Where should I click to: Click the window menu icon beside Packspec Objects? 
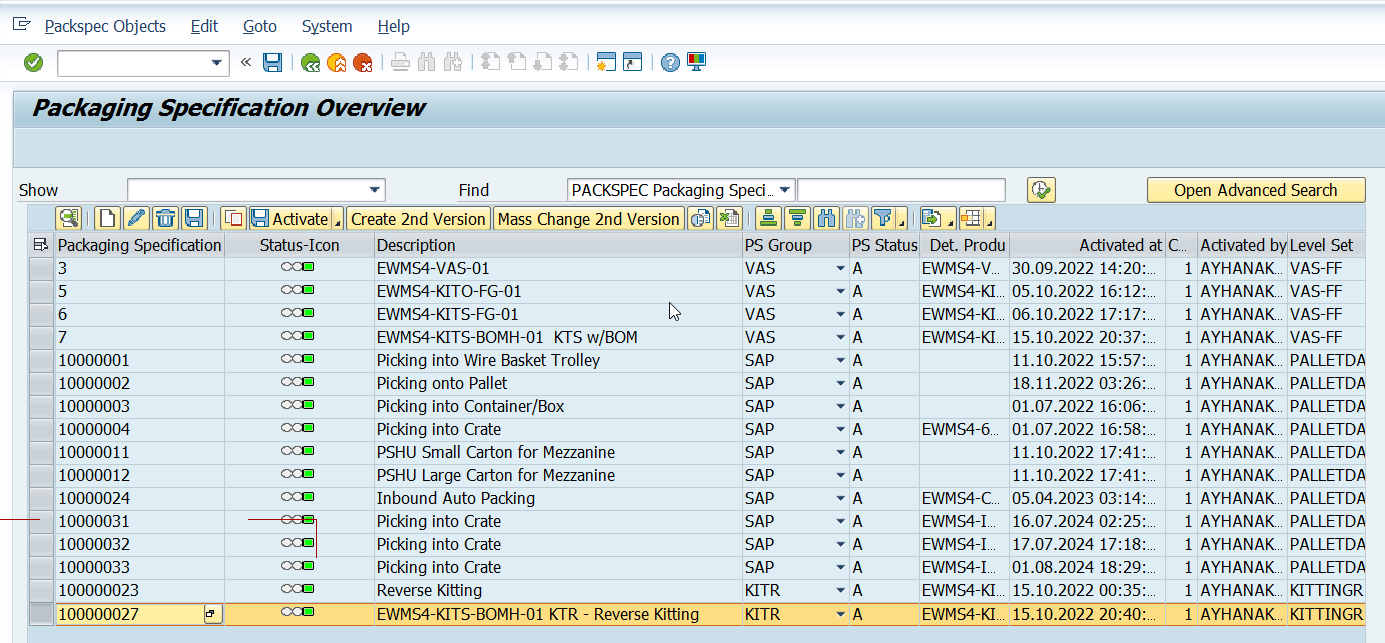(x=22, y=25)
